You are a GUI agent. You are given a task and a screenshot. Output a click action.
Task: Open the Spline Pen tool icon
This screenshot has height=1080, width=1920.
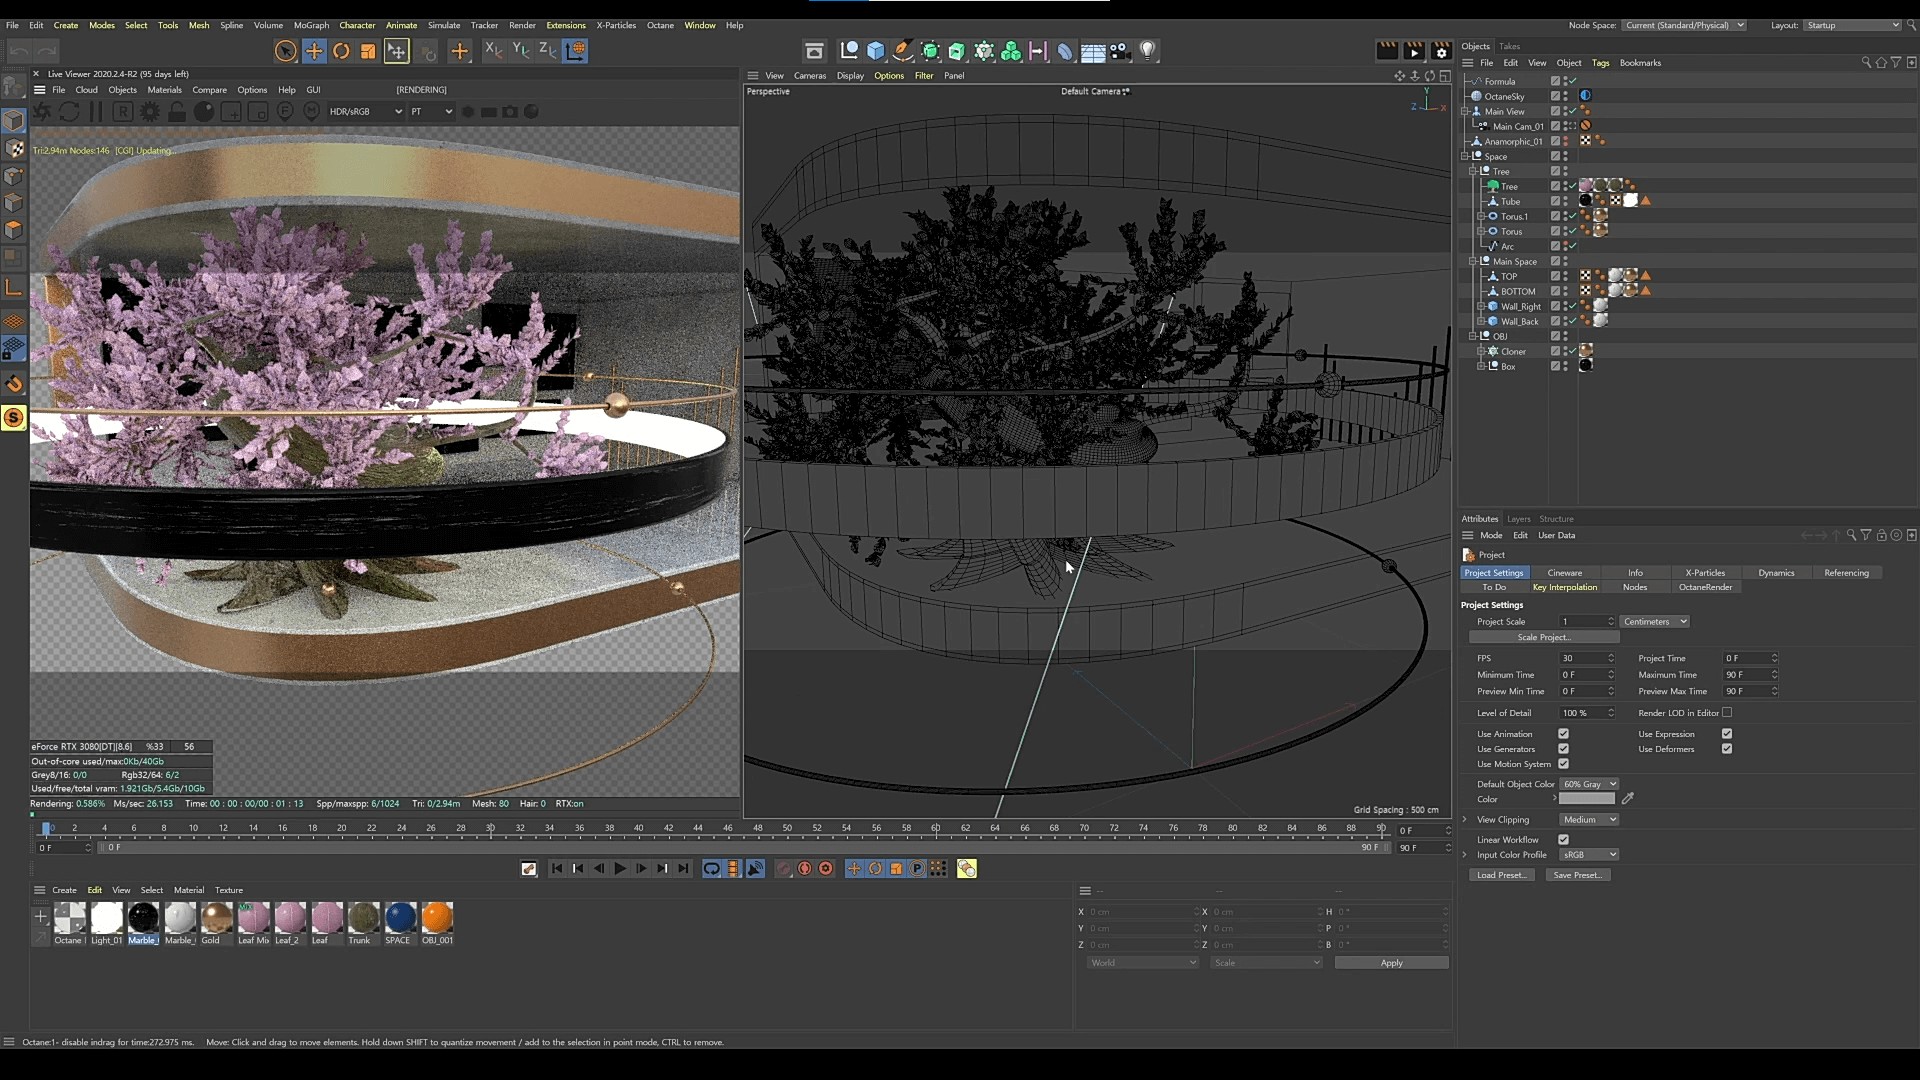[x=903, y=51]
